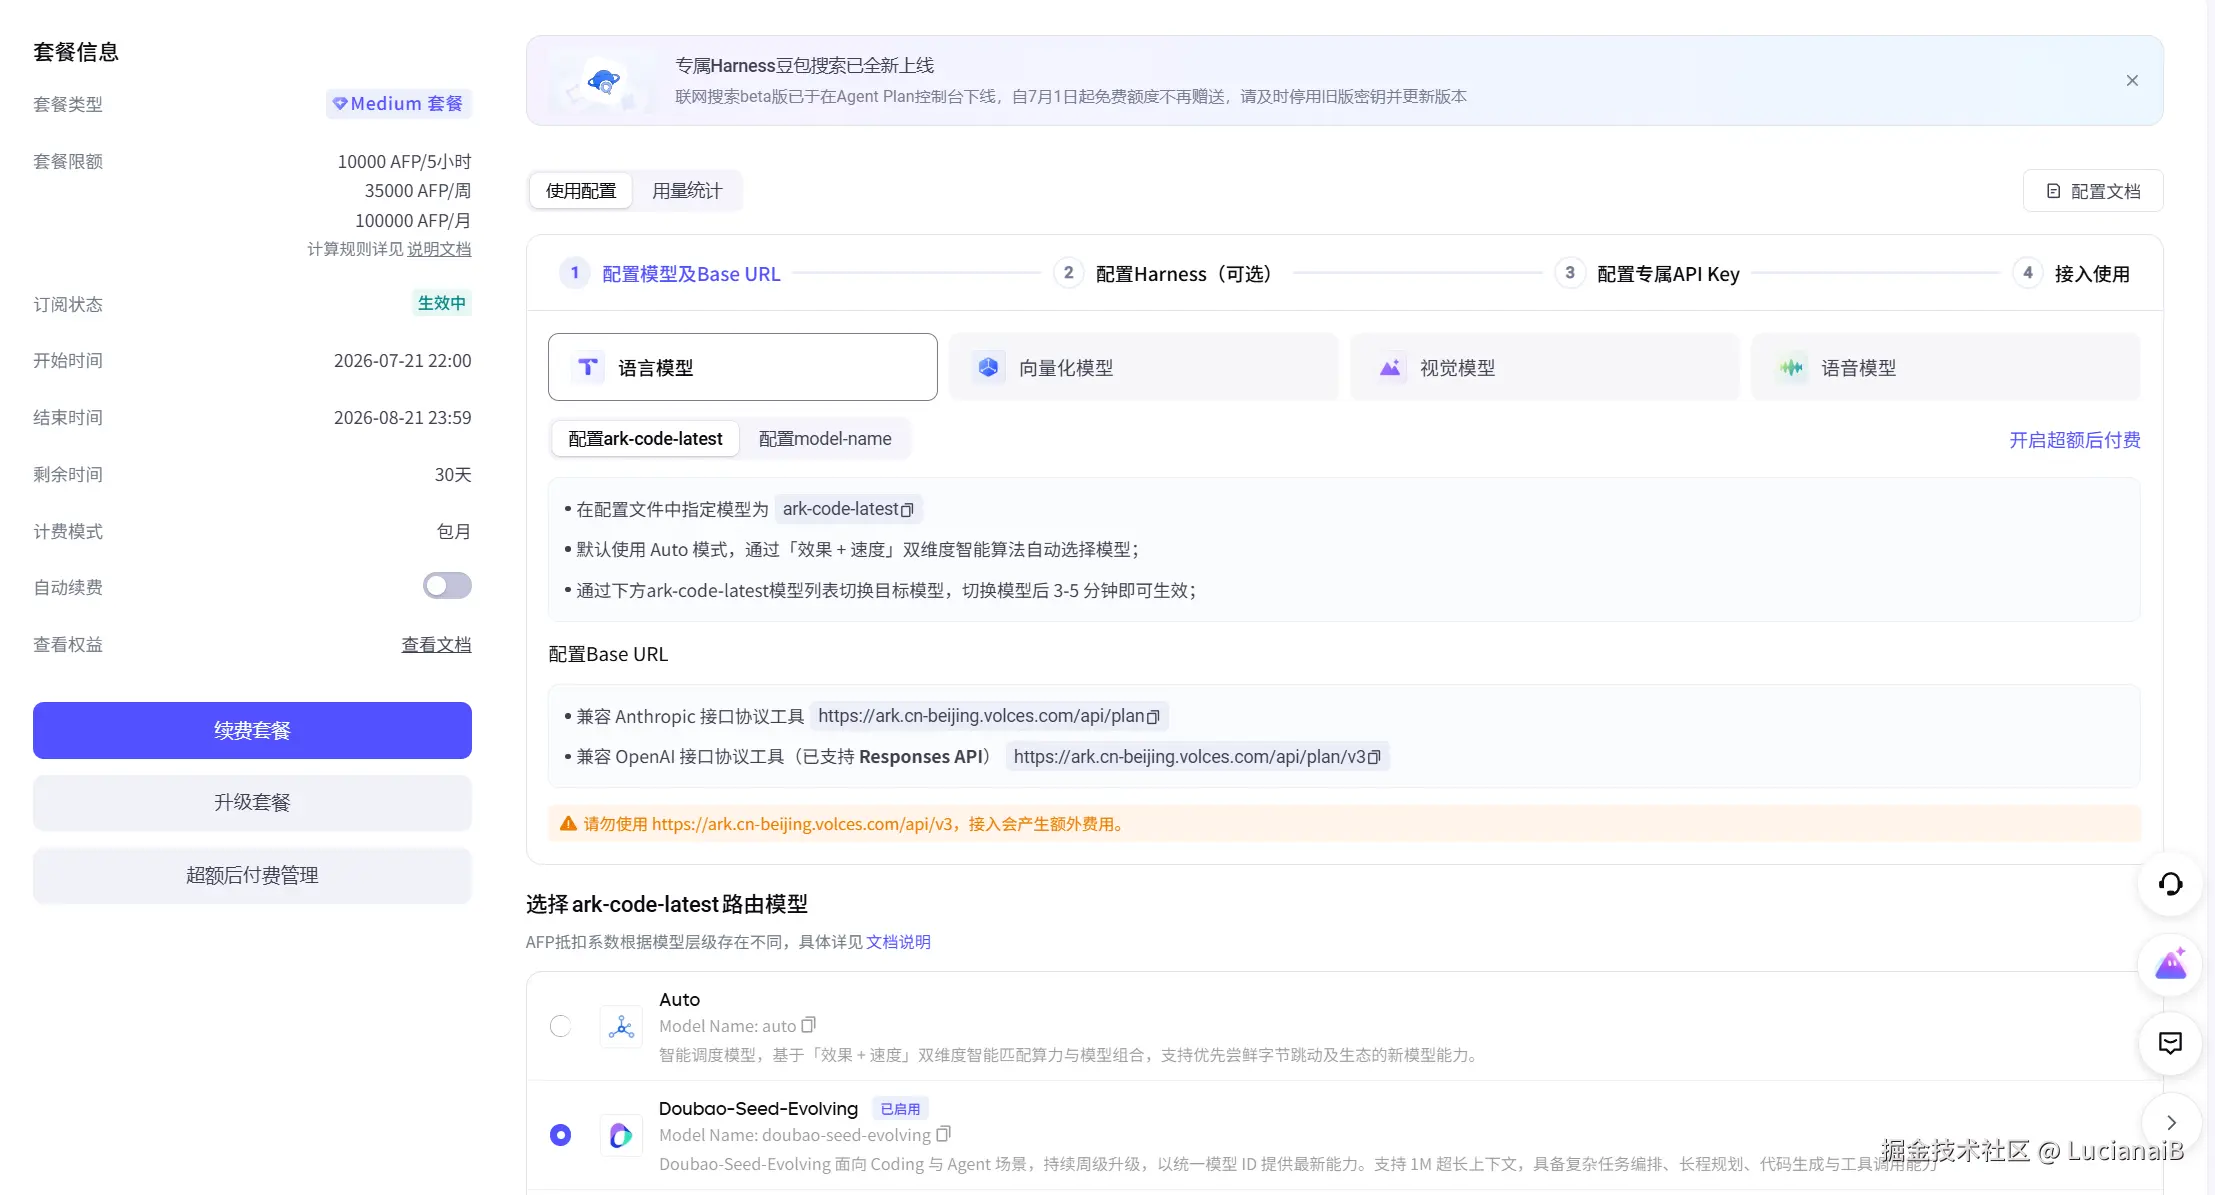Click the warning triangle icon in notice

(x=568, y=824)
